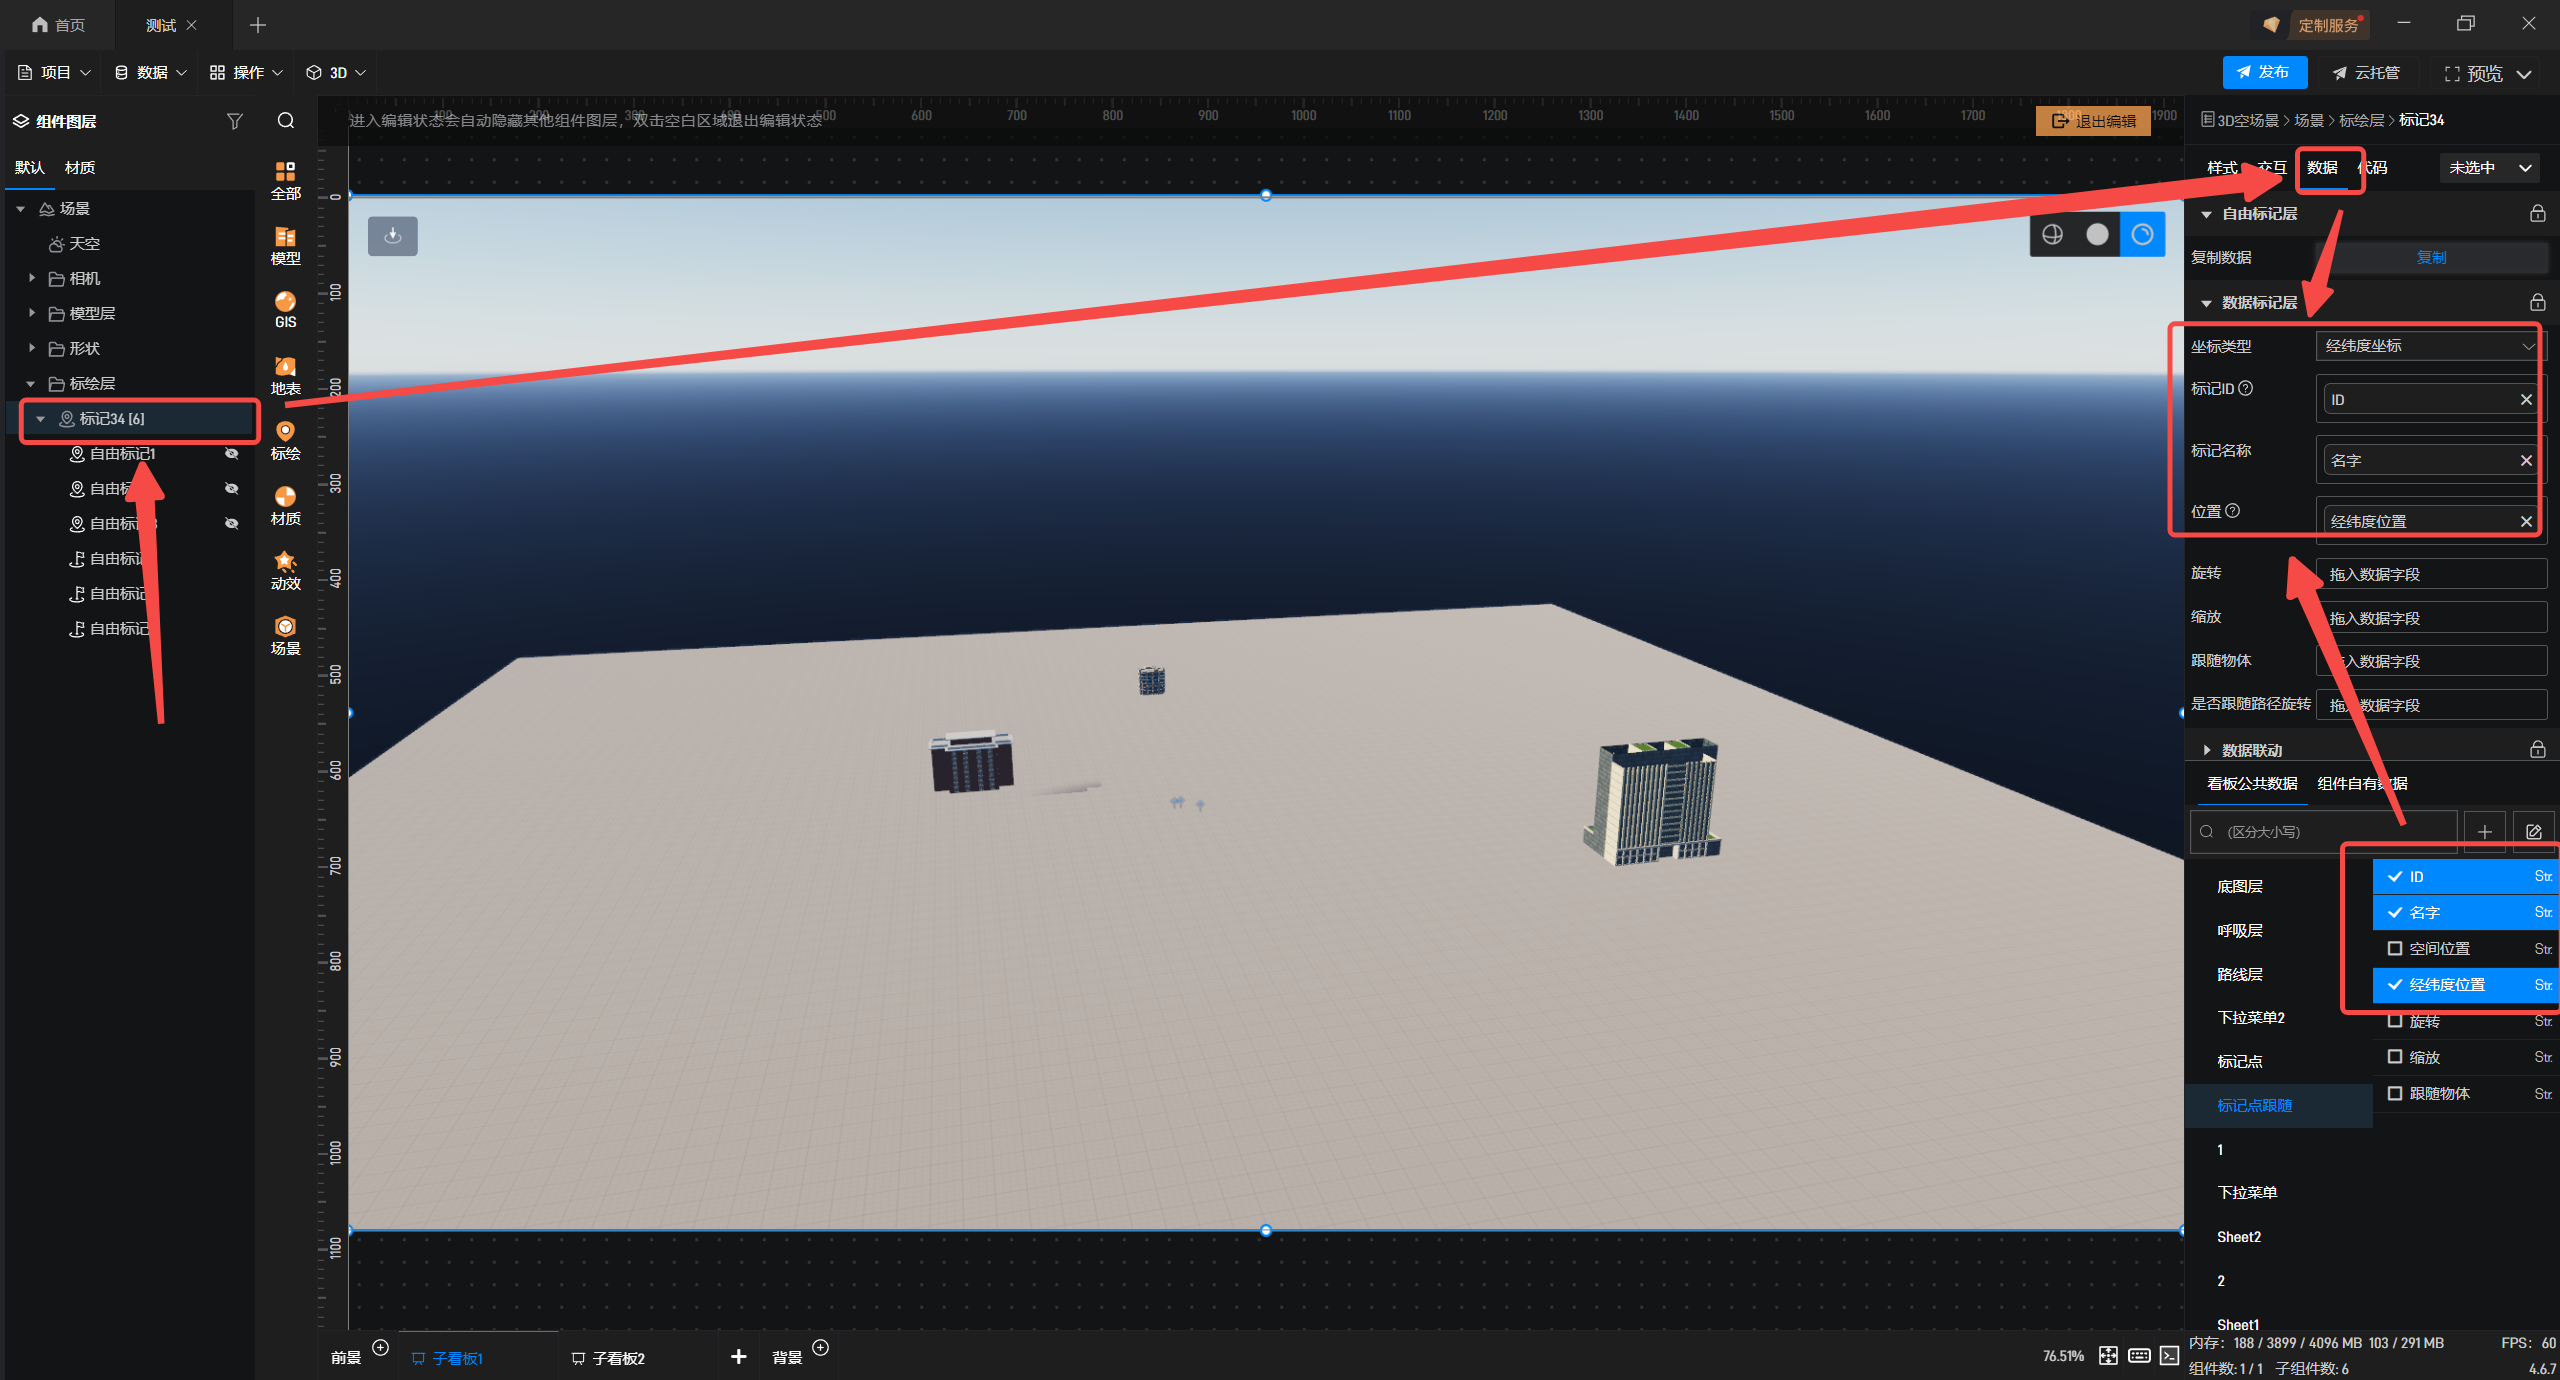Check the 空间位置 field checkbox

(2395, 948)
